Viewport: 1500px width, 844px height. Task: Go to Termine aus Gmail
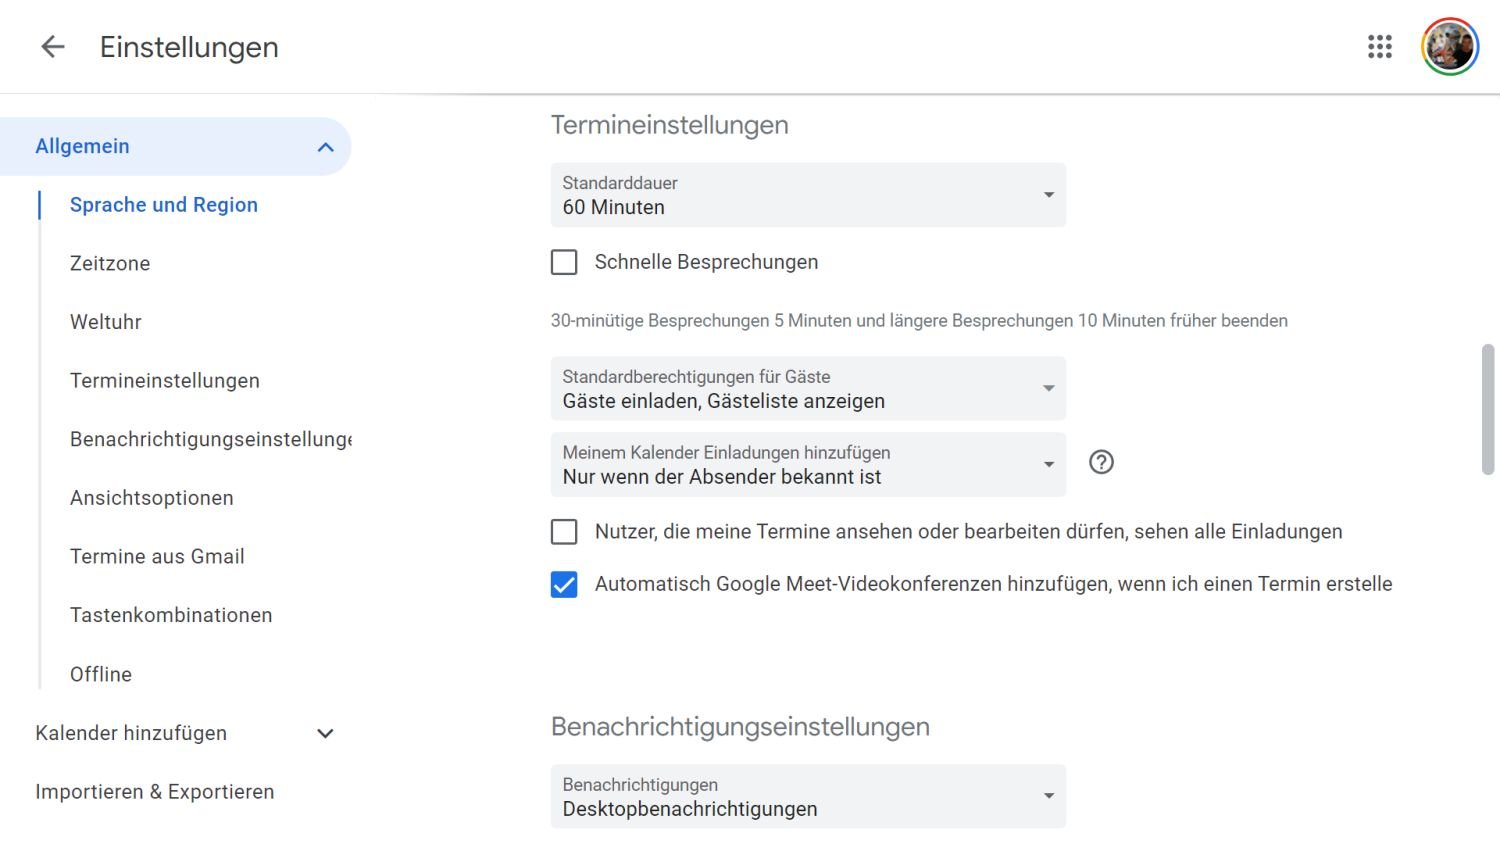tap(157, 557)
